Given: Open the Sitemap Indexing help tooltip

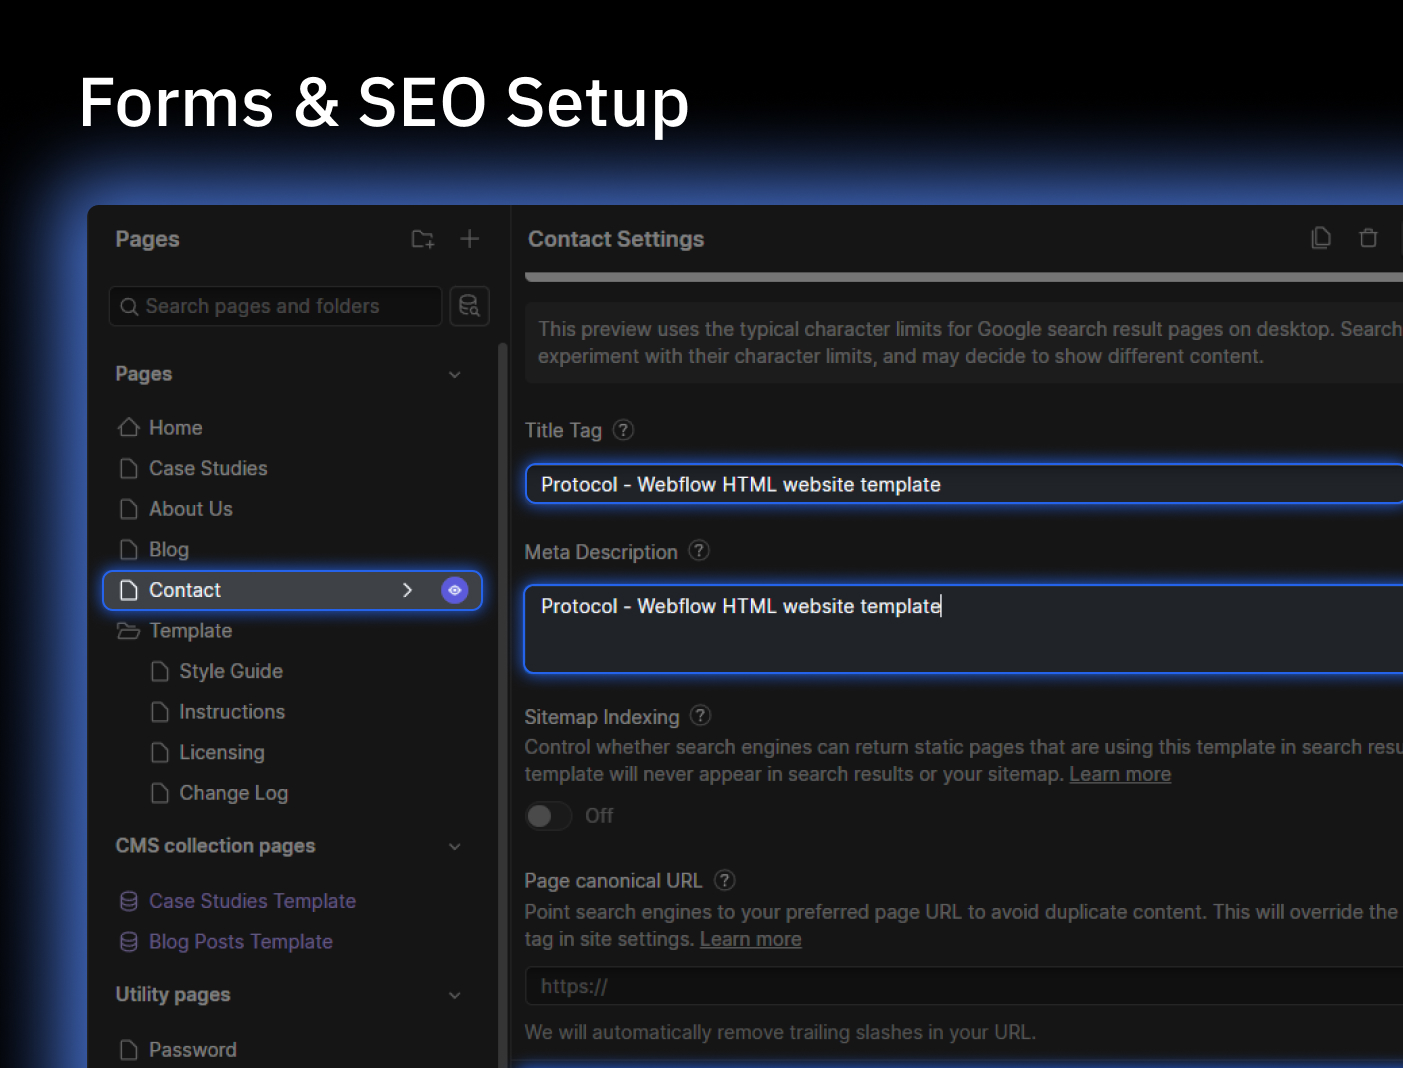Looking at the screenshot, I should tap(699, 716).
